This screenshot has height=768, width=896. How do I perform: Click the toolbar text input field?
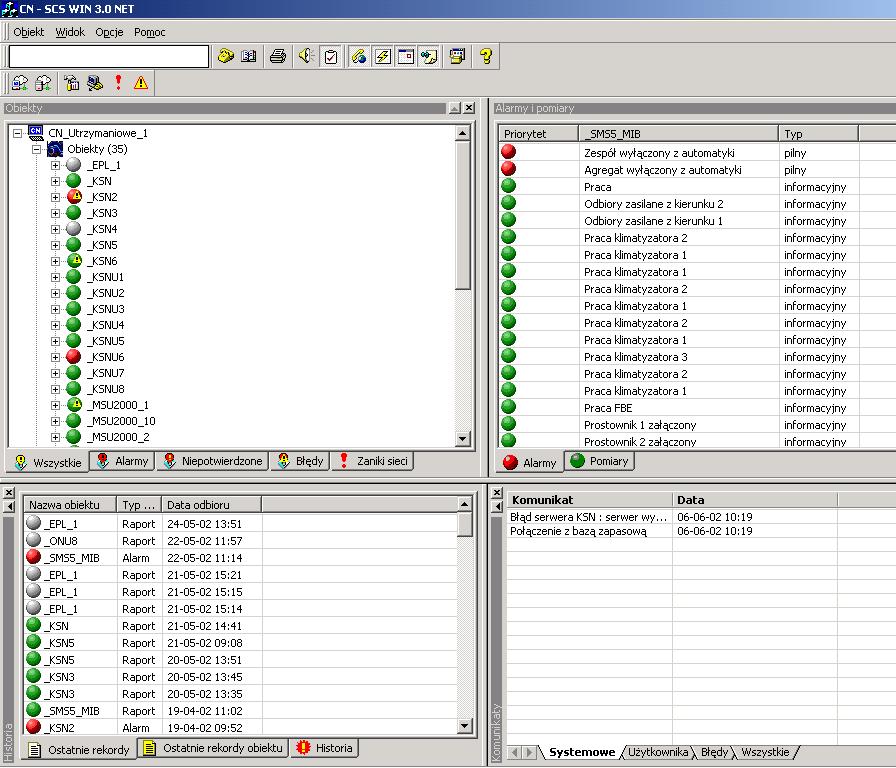tap(109, 57)
